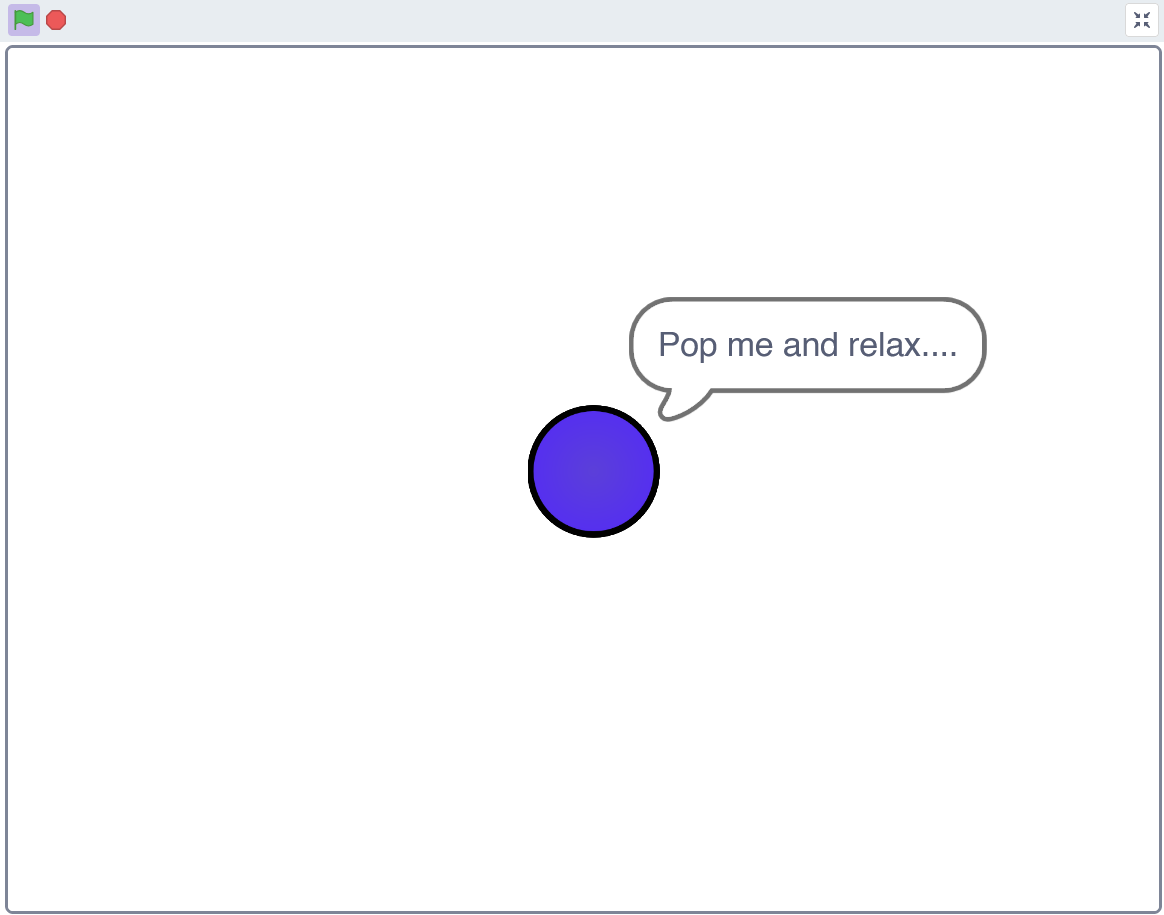Pop the purple circle sprite

click(594, 471)
